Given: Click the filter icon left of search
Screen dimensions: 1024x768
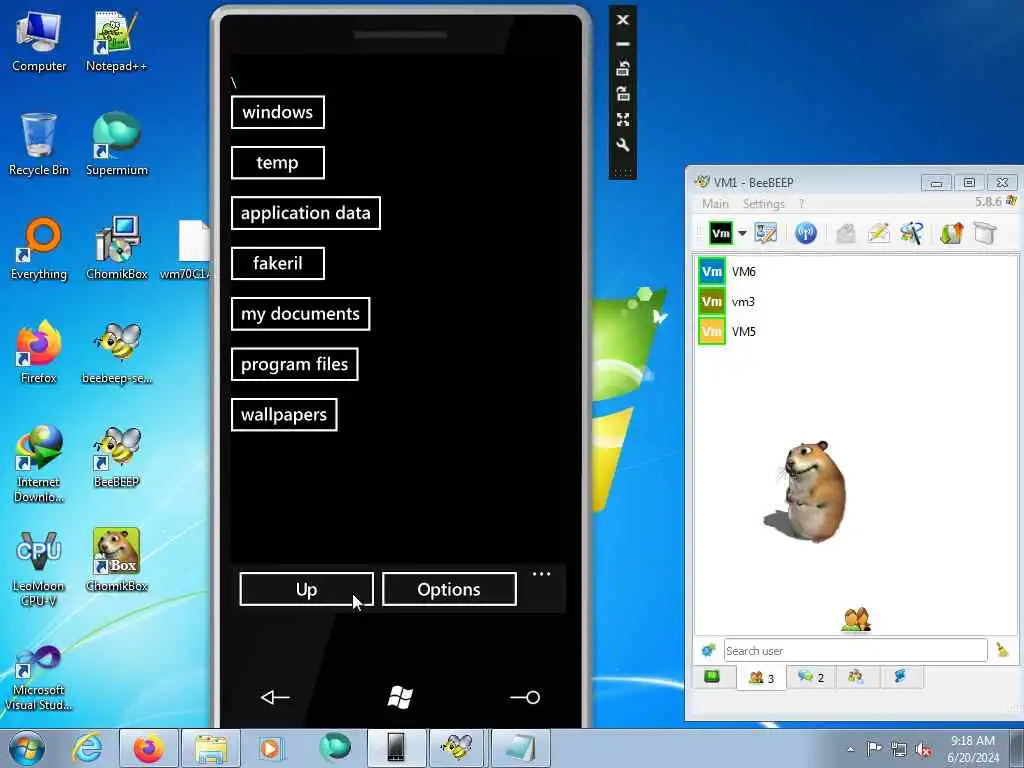Looking at the screenshot, I should (x=709, y=650).
